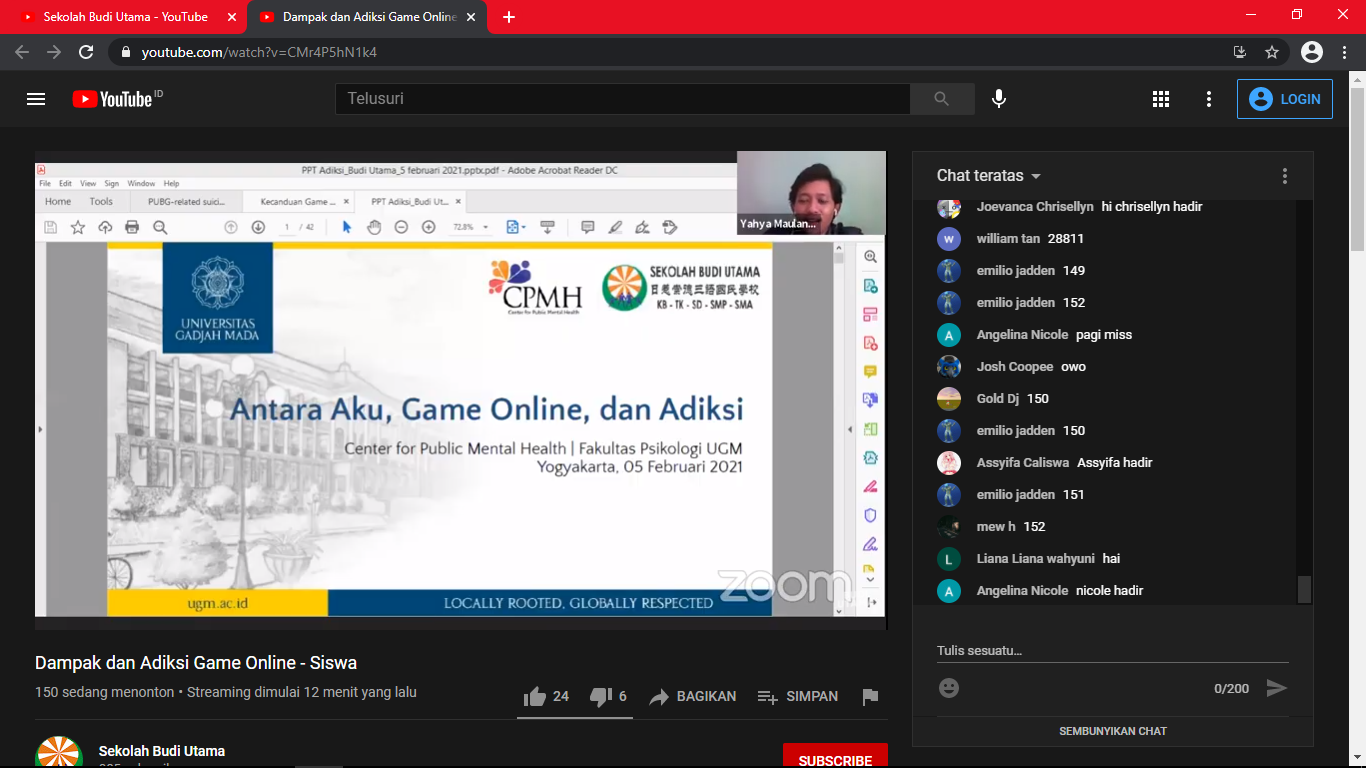Switch to Sekolah Budi Utama tab
The image size is (1366, 768).
(125, 17)
